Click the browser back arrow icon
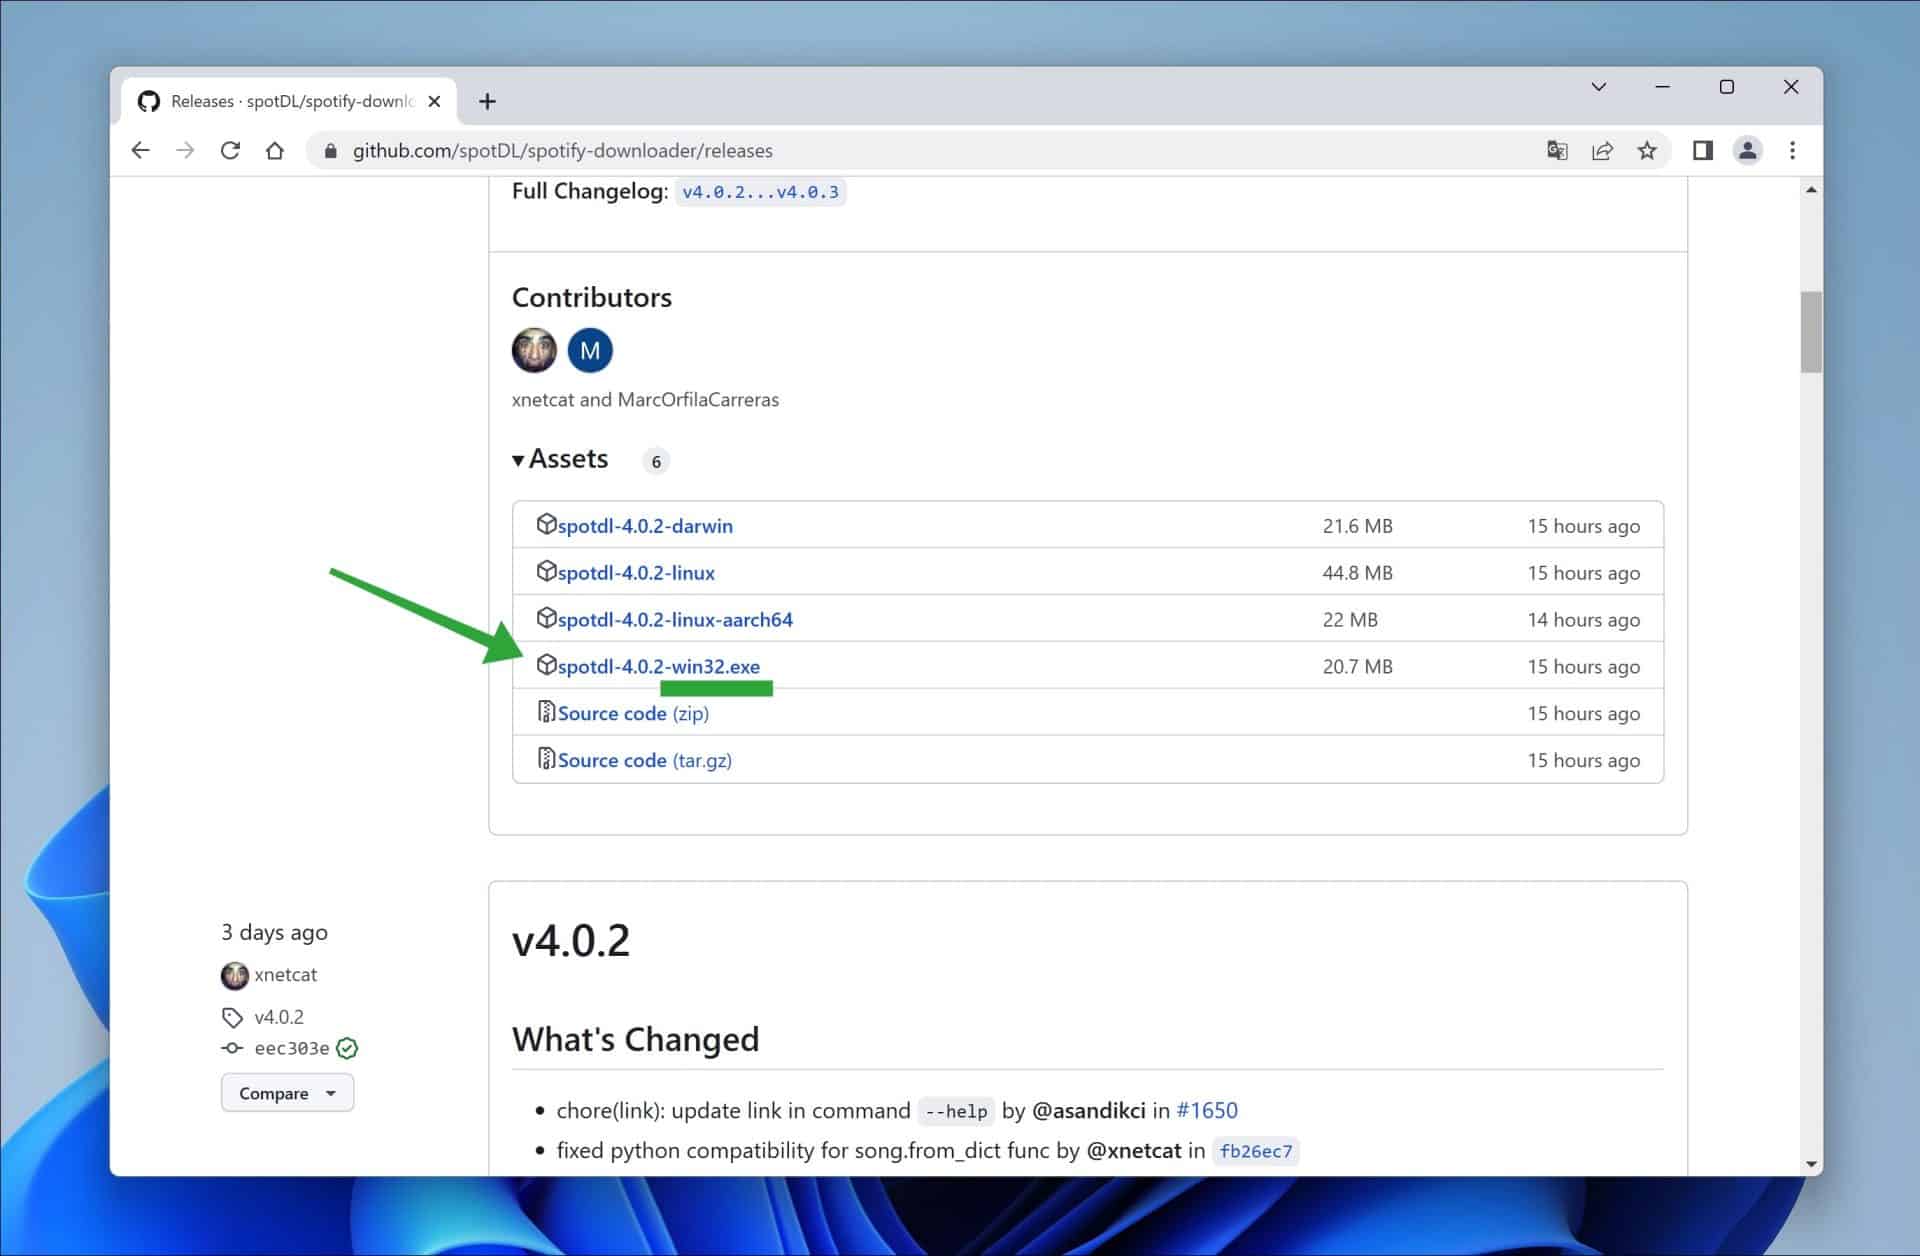The image size is (1920, 1256). point(140,150)
